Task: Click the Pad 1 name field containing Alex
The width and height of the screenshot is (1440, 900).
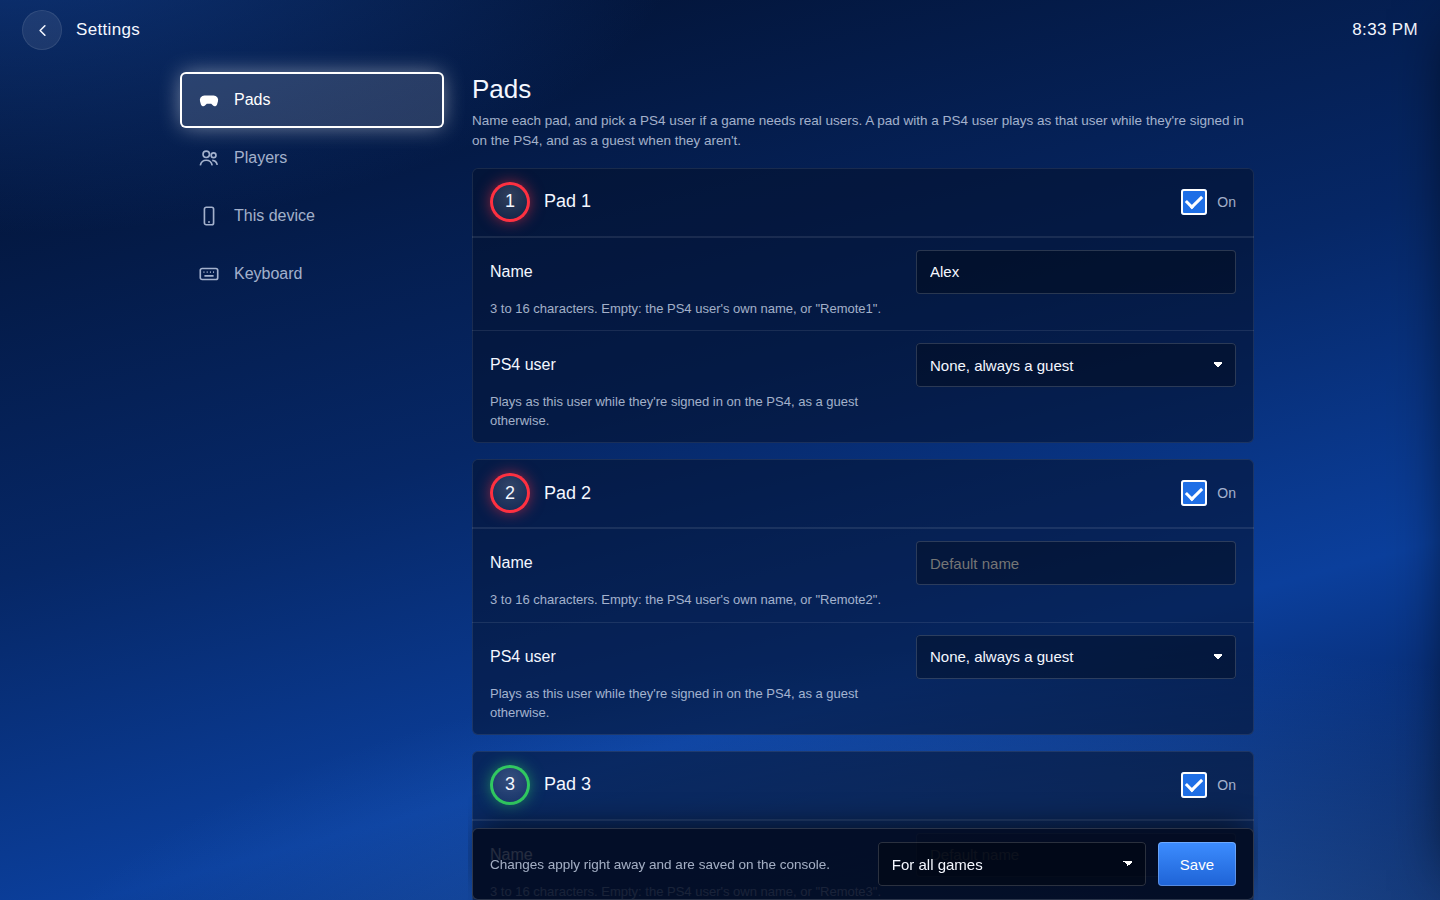Action: pyautogui.click(x=1076, y=272)
